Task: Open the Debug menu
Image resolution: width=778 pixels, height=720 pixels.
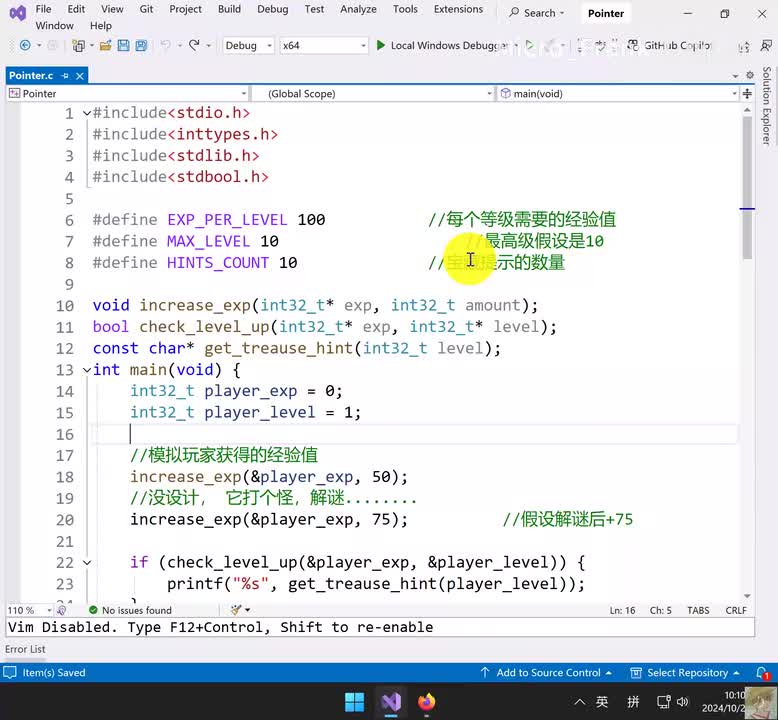Action: (x=272, y=9)
